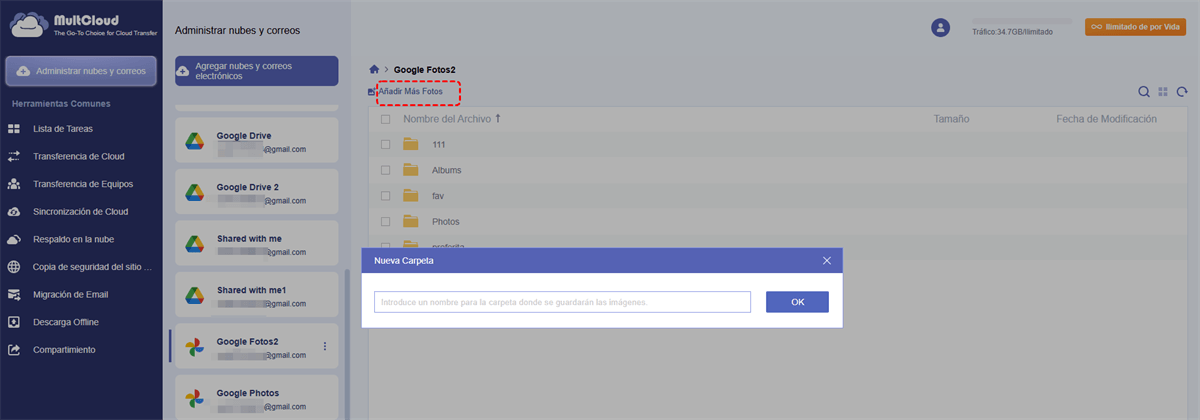Viewport: 1200px width, 420px height.
Task: Click the Google Drive 2 logo icon
Action: 194,193
